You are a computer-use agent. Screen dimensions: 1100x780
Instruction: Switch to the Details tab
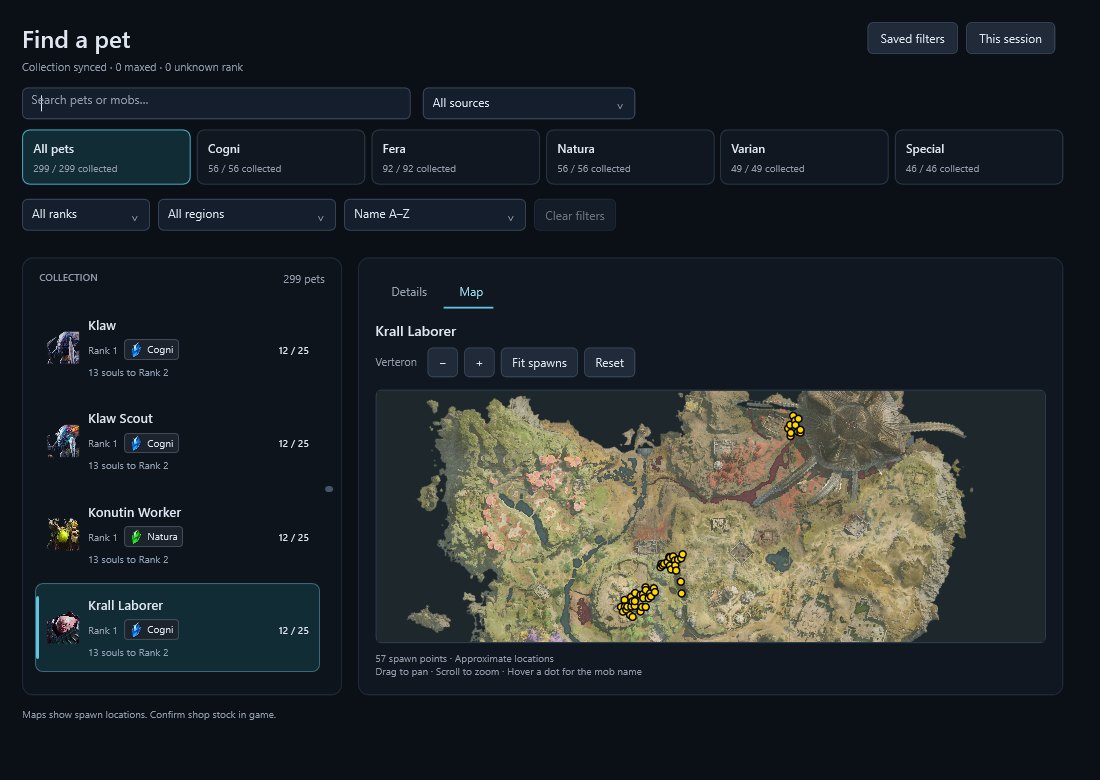pyautogui.click(x=409, y=292)
